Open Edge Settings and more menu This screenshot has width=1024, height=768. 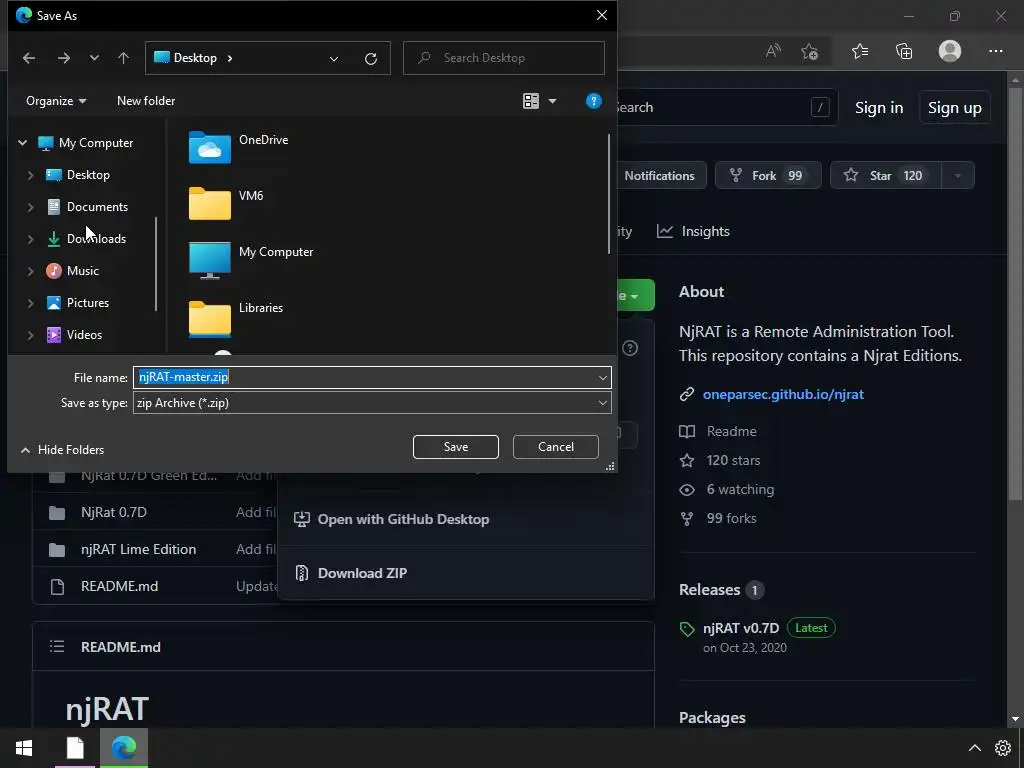[x=995, y=51]
